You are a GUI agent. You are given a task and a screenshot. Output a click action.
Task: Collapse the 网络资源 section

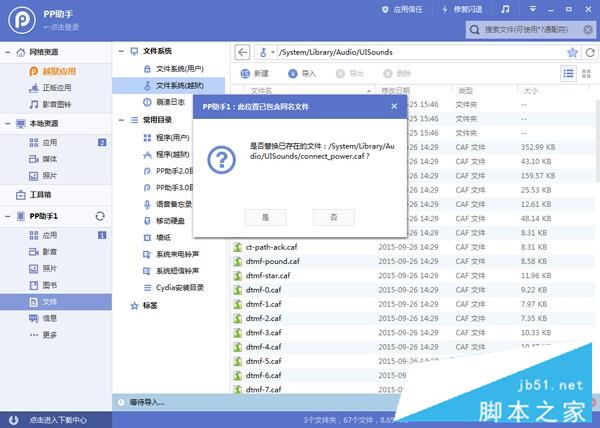pos(8,52)
